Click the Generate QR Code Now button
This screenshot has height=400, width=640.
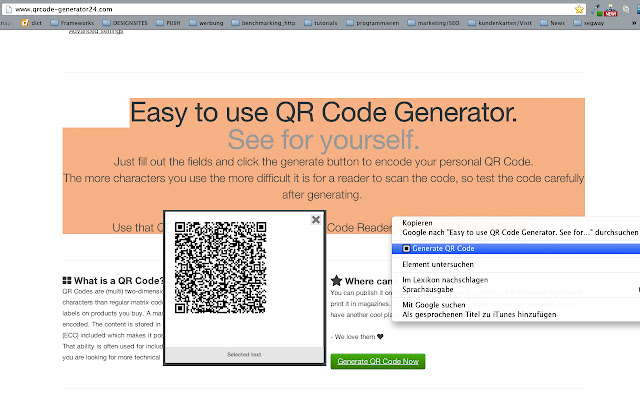click(x=378, y=361)
